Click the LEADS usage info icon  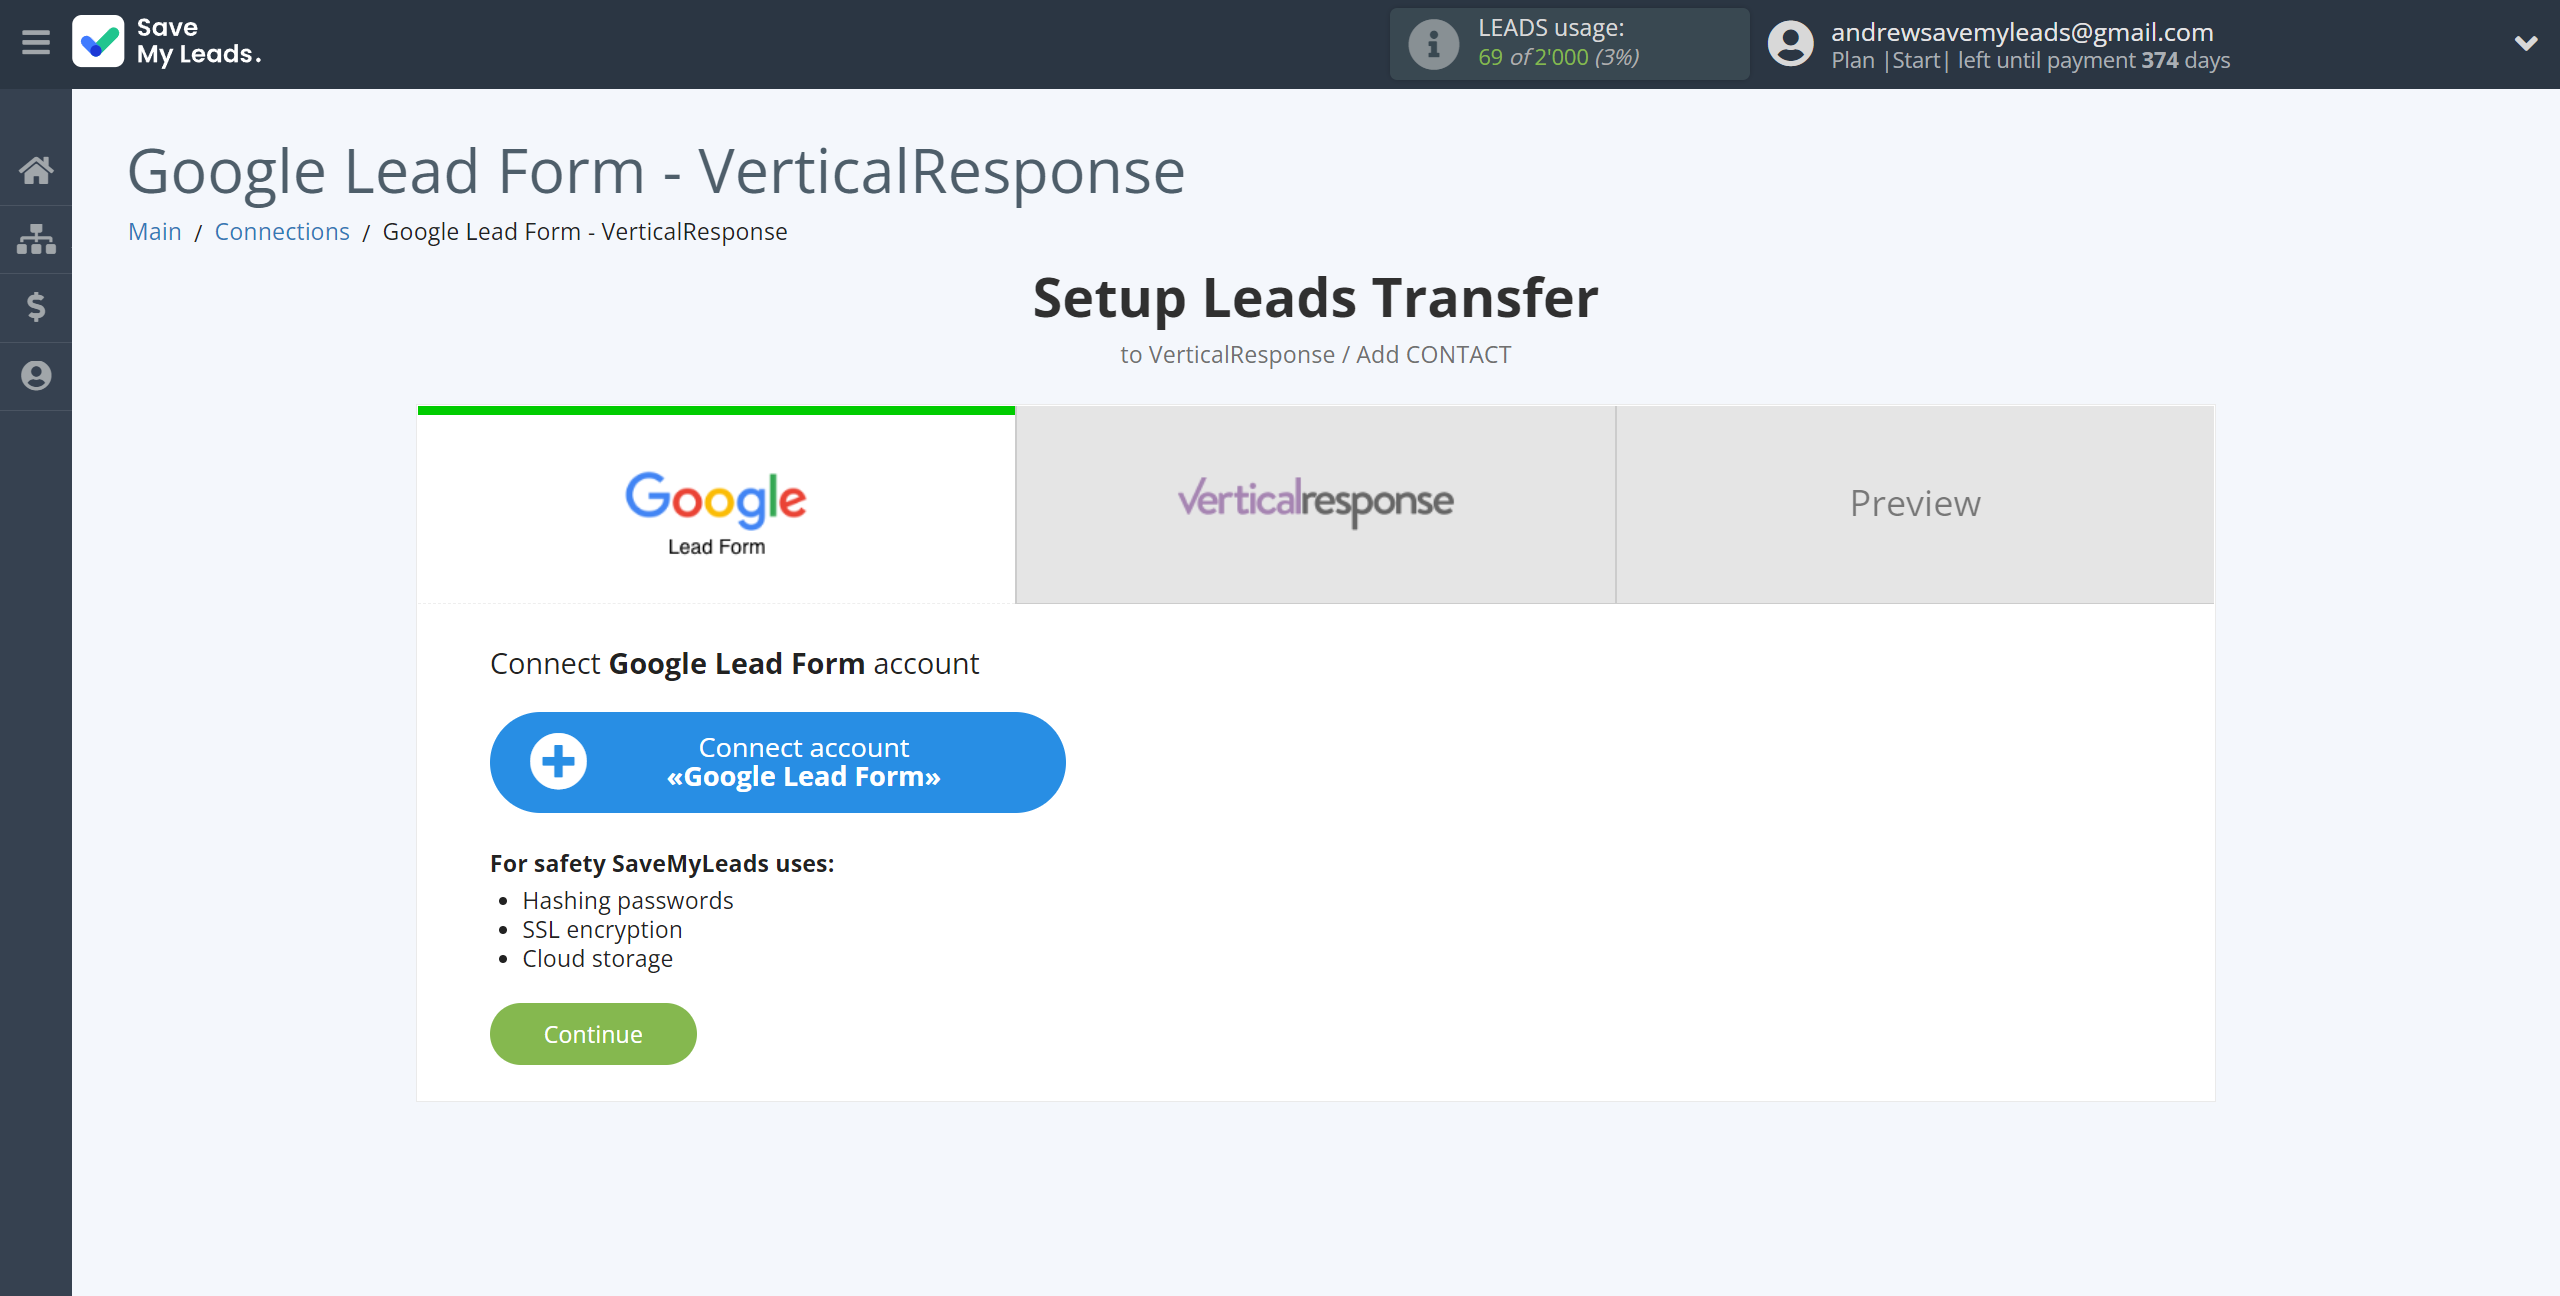(1431, 43)
